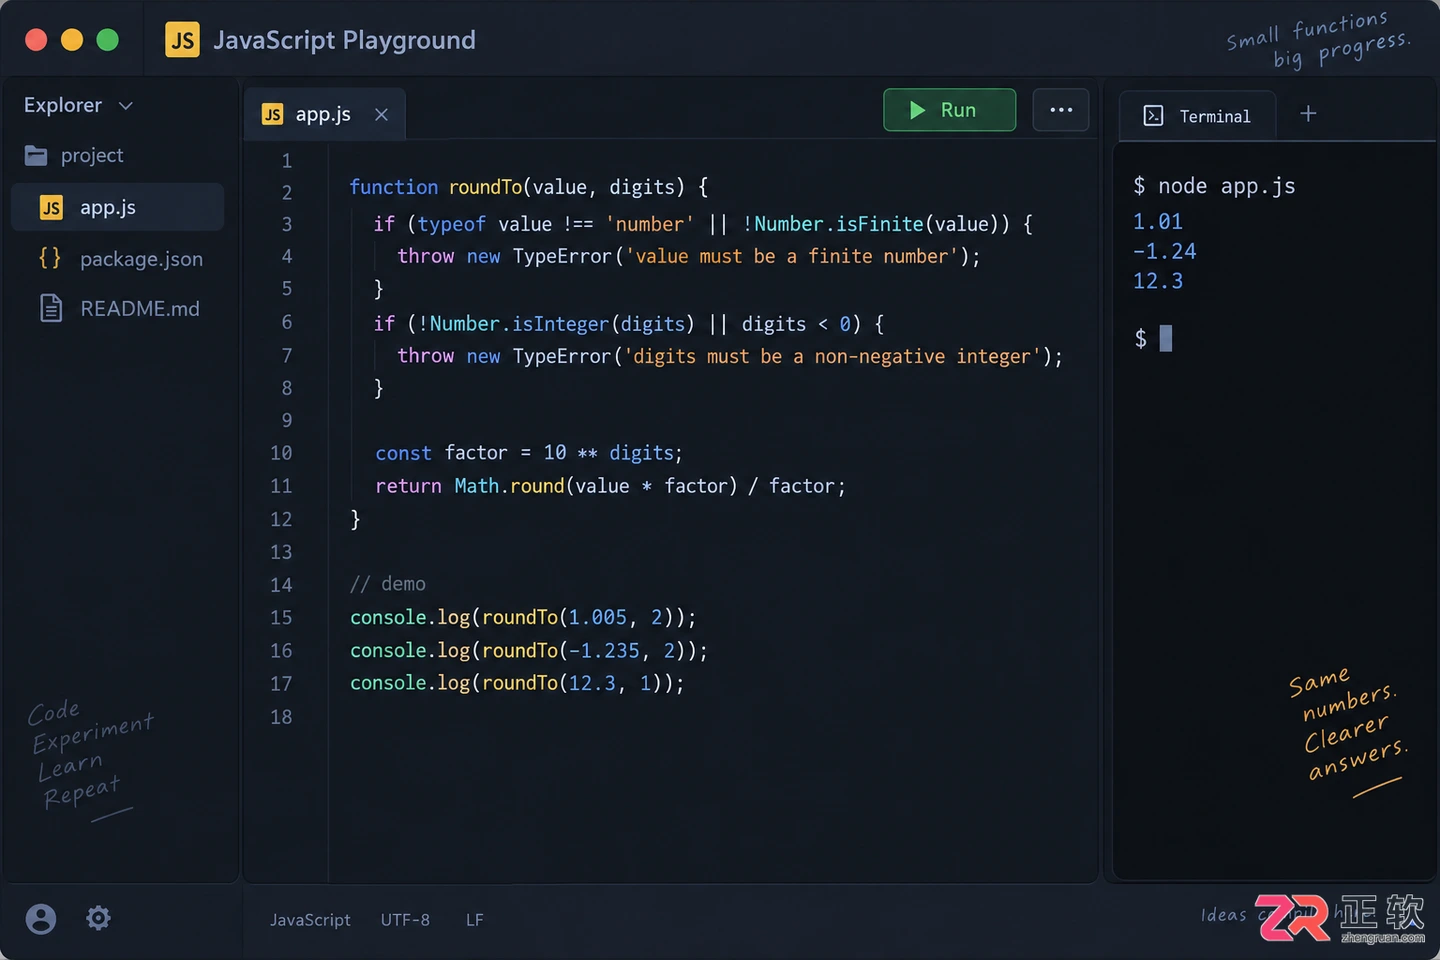
Task: Click the 'JavaScript Playground' window title
Action: click(x=344, y=40)
